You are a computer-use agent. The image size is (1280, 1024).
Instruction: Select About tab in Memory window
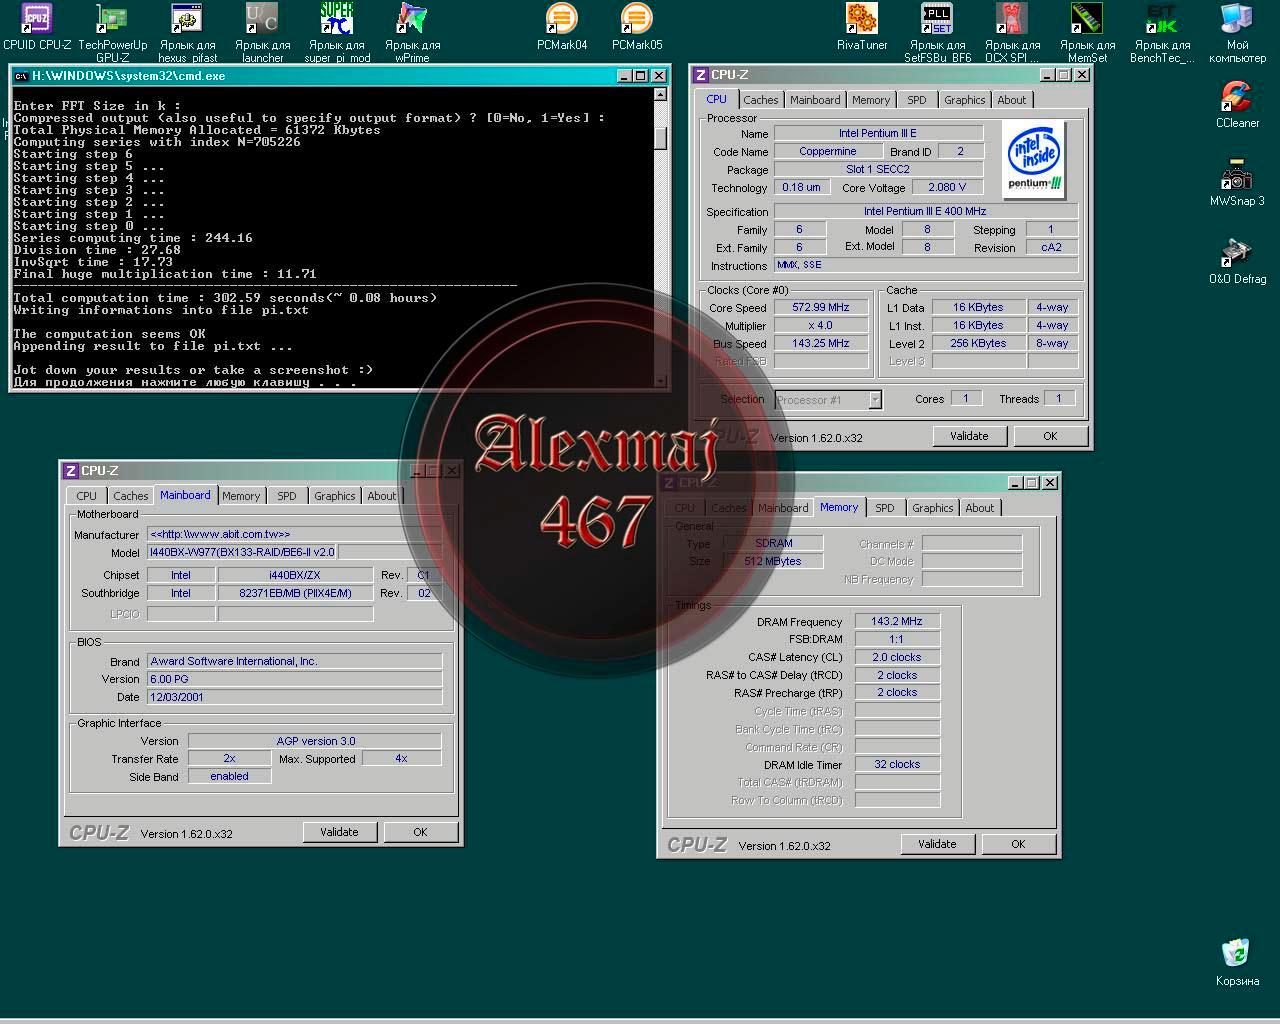[979, 508]
